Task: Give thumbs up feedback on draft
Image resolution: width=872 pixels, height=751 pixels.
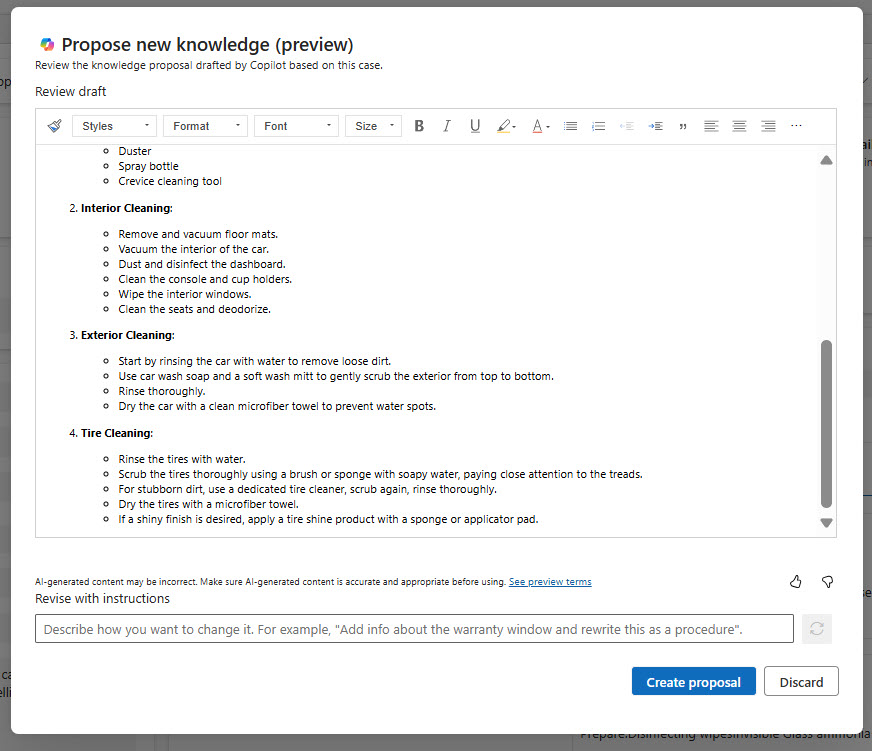Action: click(x=796, y=581)
